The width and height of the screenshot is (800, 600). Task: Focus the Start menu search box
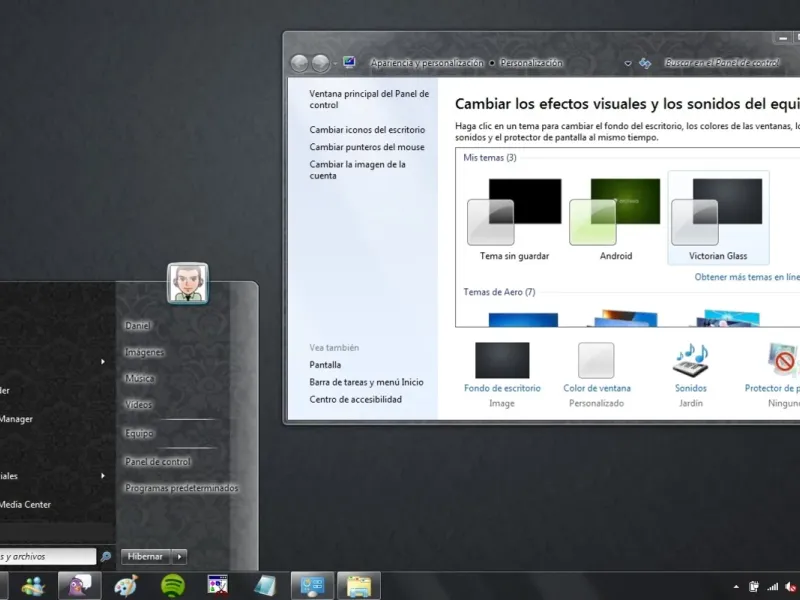[x=47, y=557]
